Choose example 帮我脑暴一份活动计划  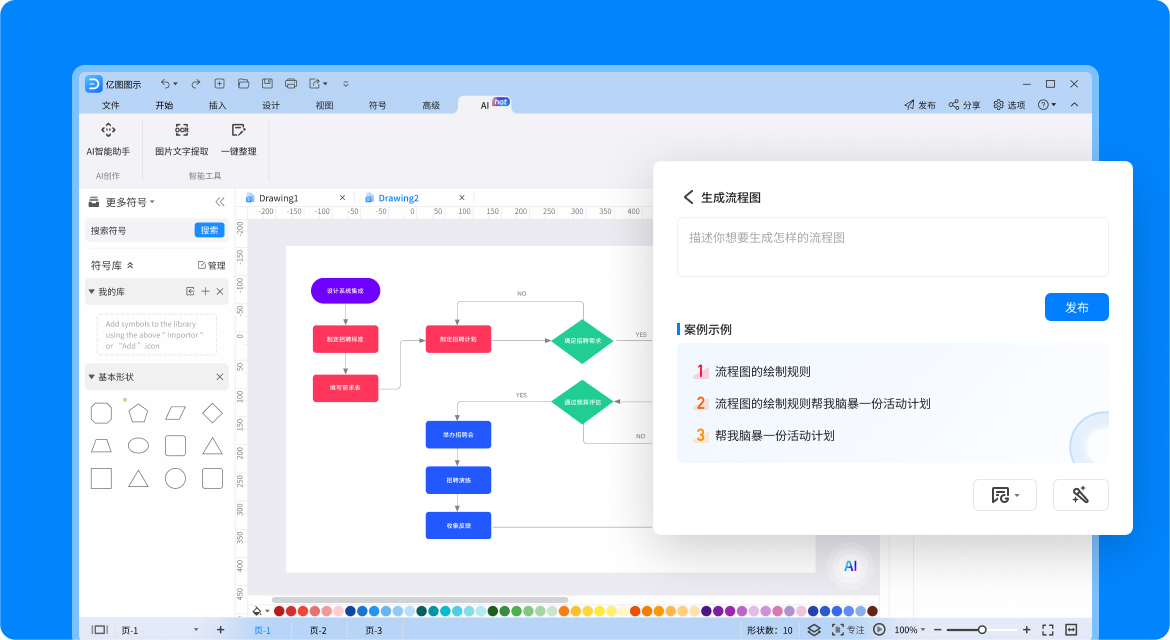click(774, 435)
